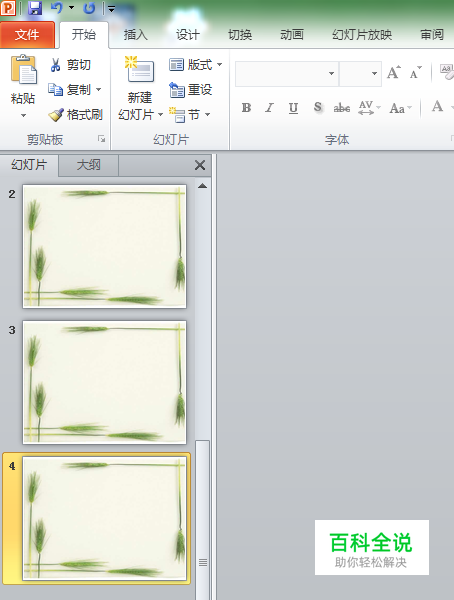Viewport: 454px width, 600px height.
Task: Click the slide pane scrollbar thumb
Action: 203,520
